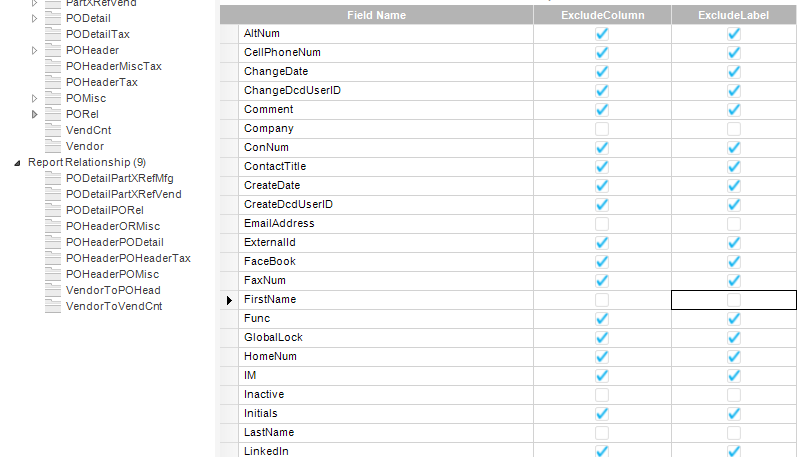806x457 pixels.
Task: Select the POHeaderMiscTax table icon
Action: (53, 66)
